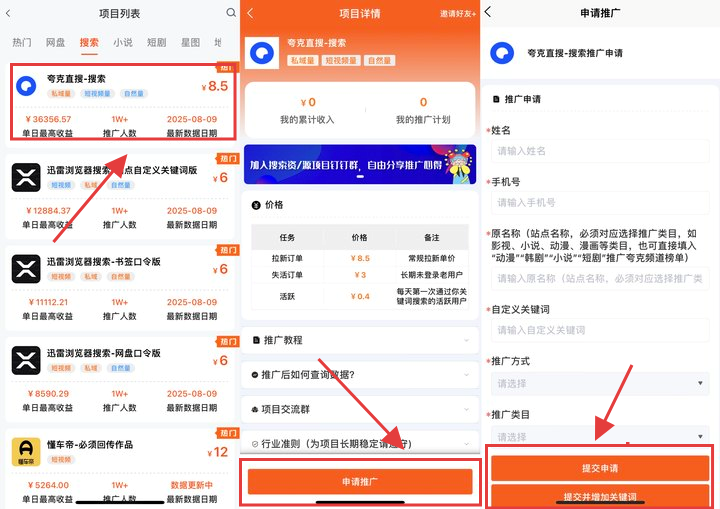Tap the back arrow on 项目详情 page
720x509 pixels.
250,13
